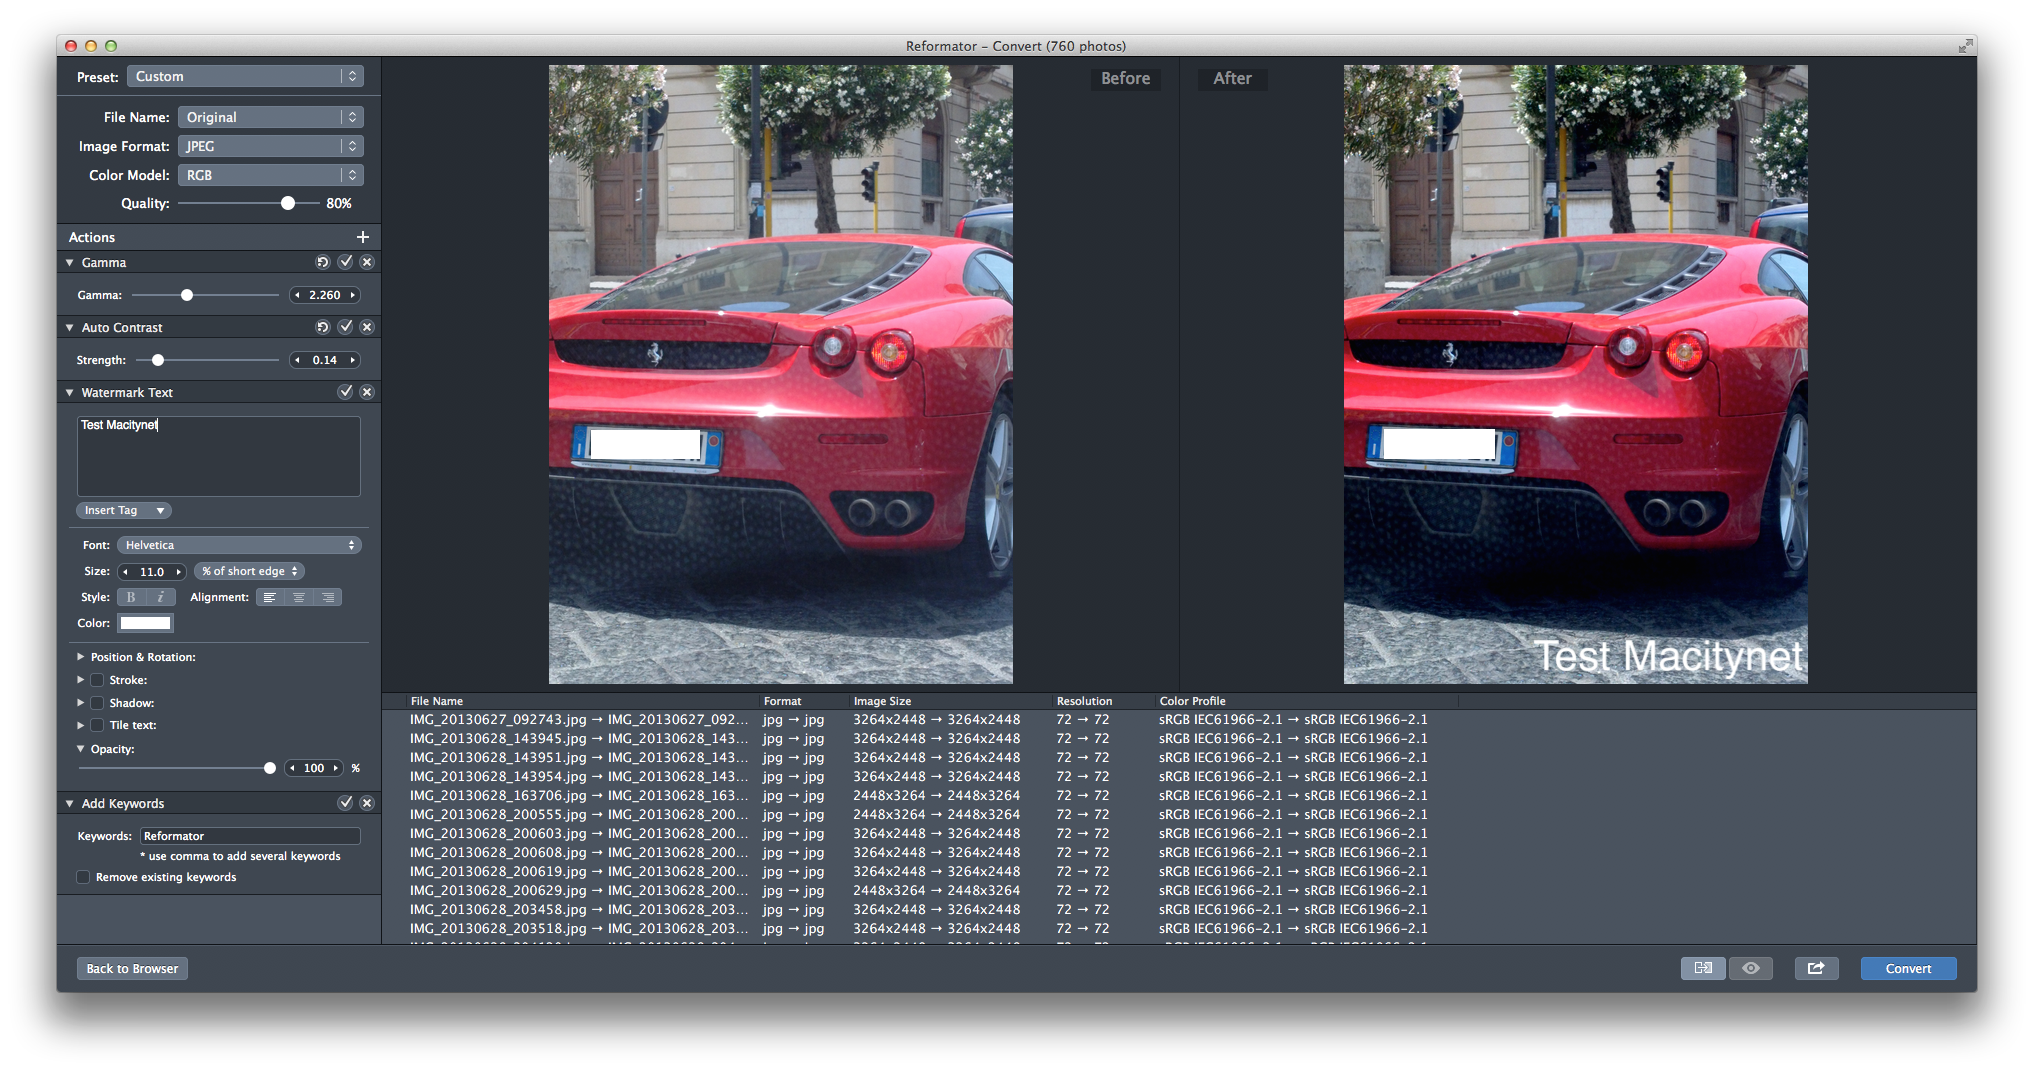Toggle the Gamma action checkmark
The image size is (2034, 1071).
pyautogui.click(x=345, y=262)
